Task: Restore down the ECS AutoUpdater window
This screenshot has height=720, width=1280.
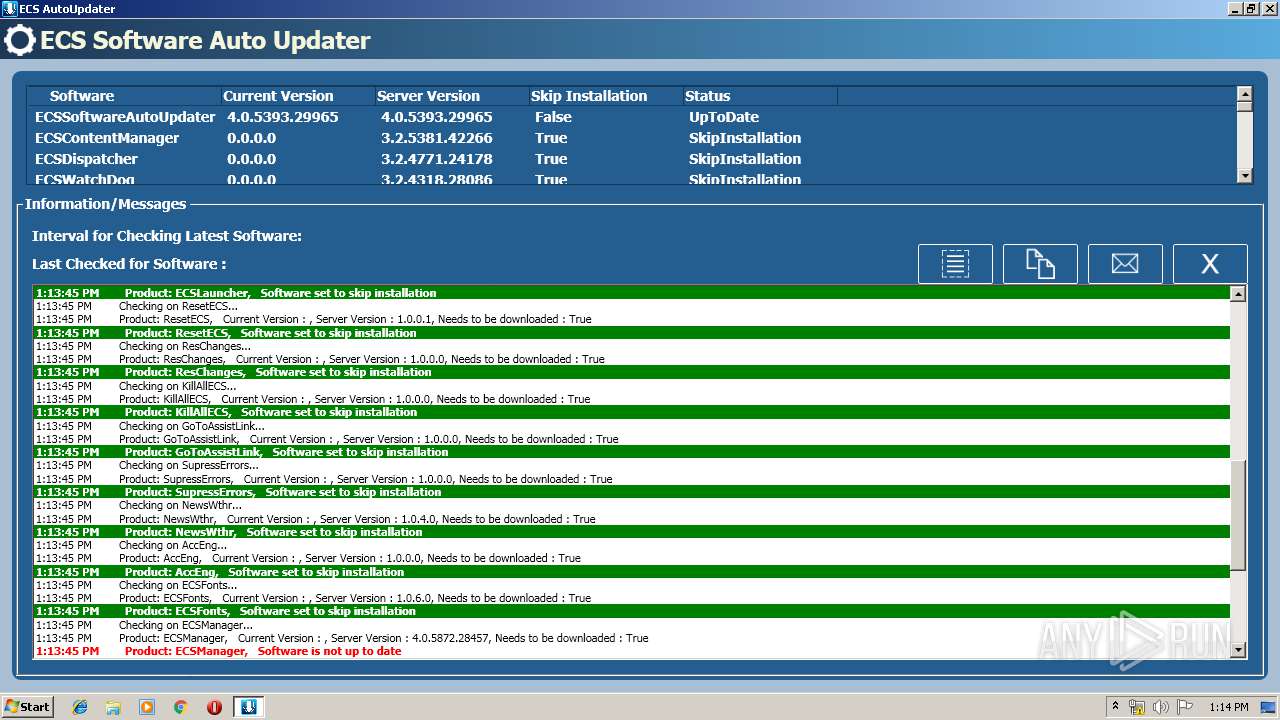Action: coord(1251,8)
